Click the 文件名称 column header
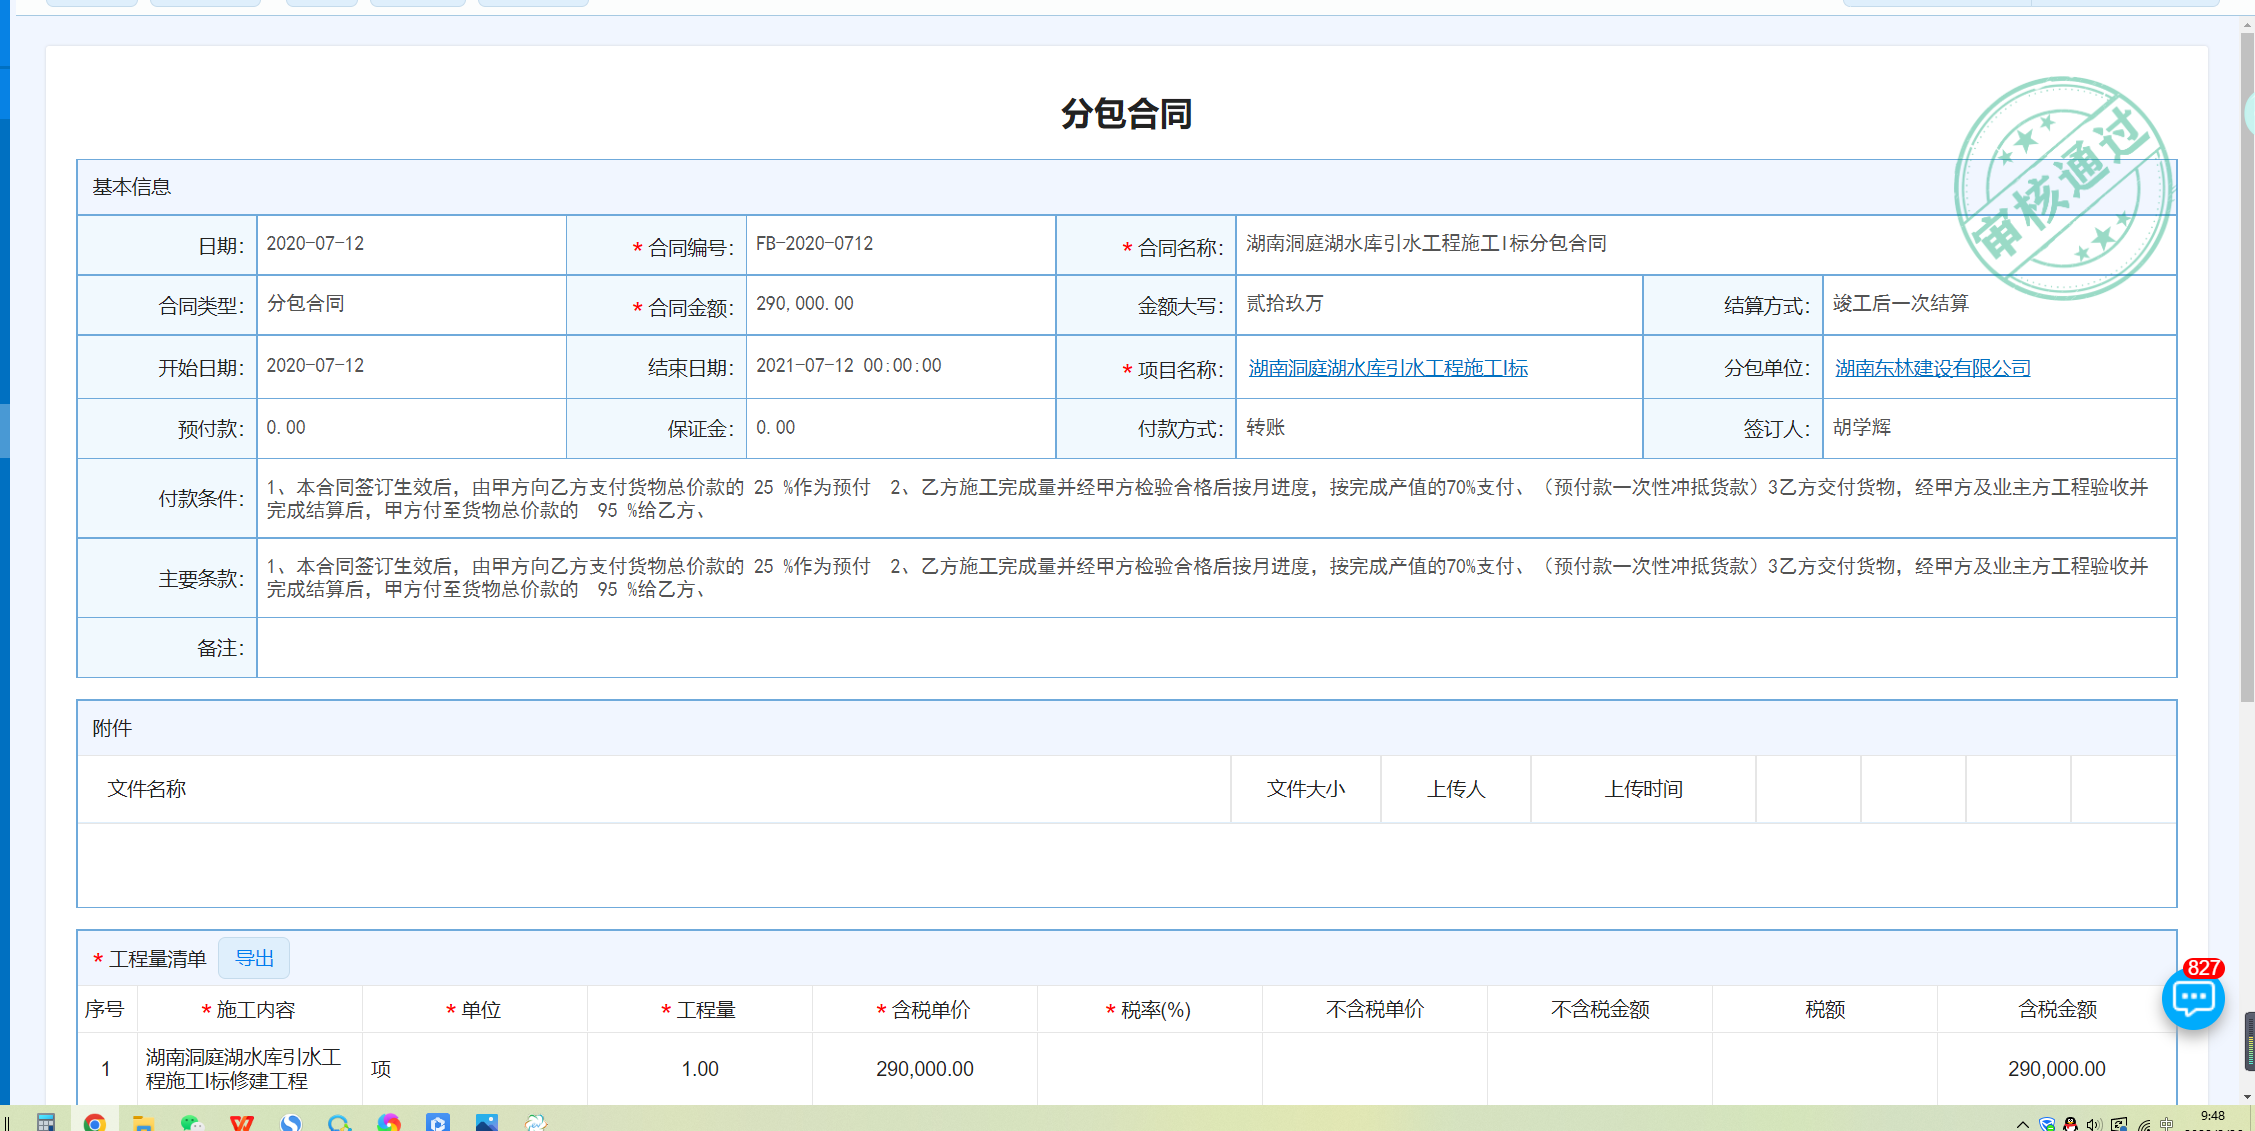 coord(147,789)
